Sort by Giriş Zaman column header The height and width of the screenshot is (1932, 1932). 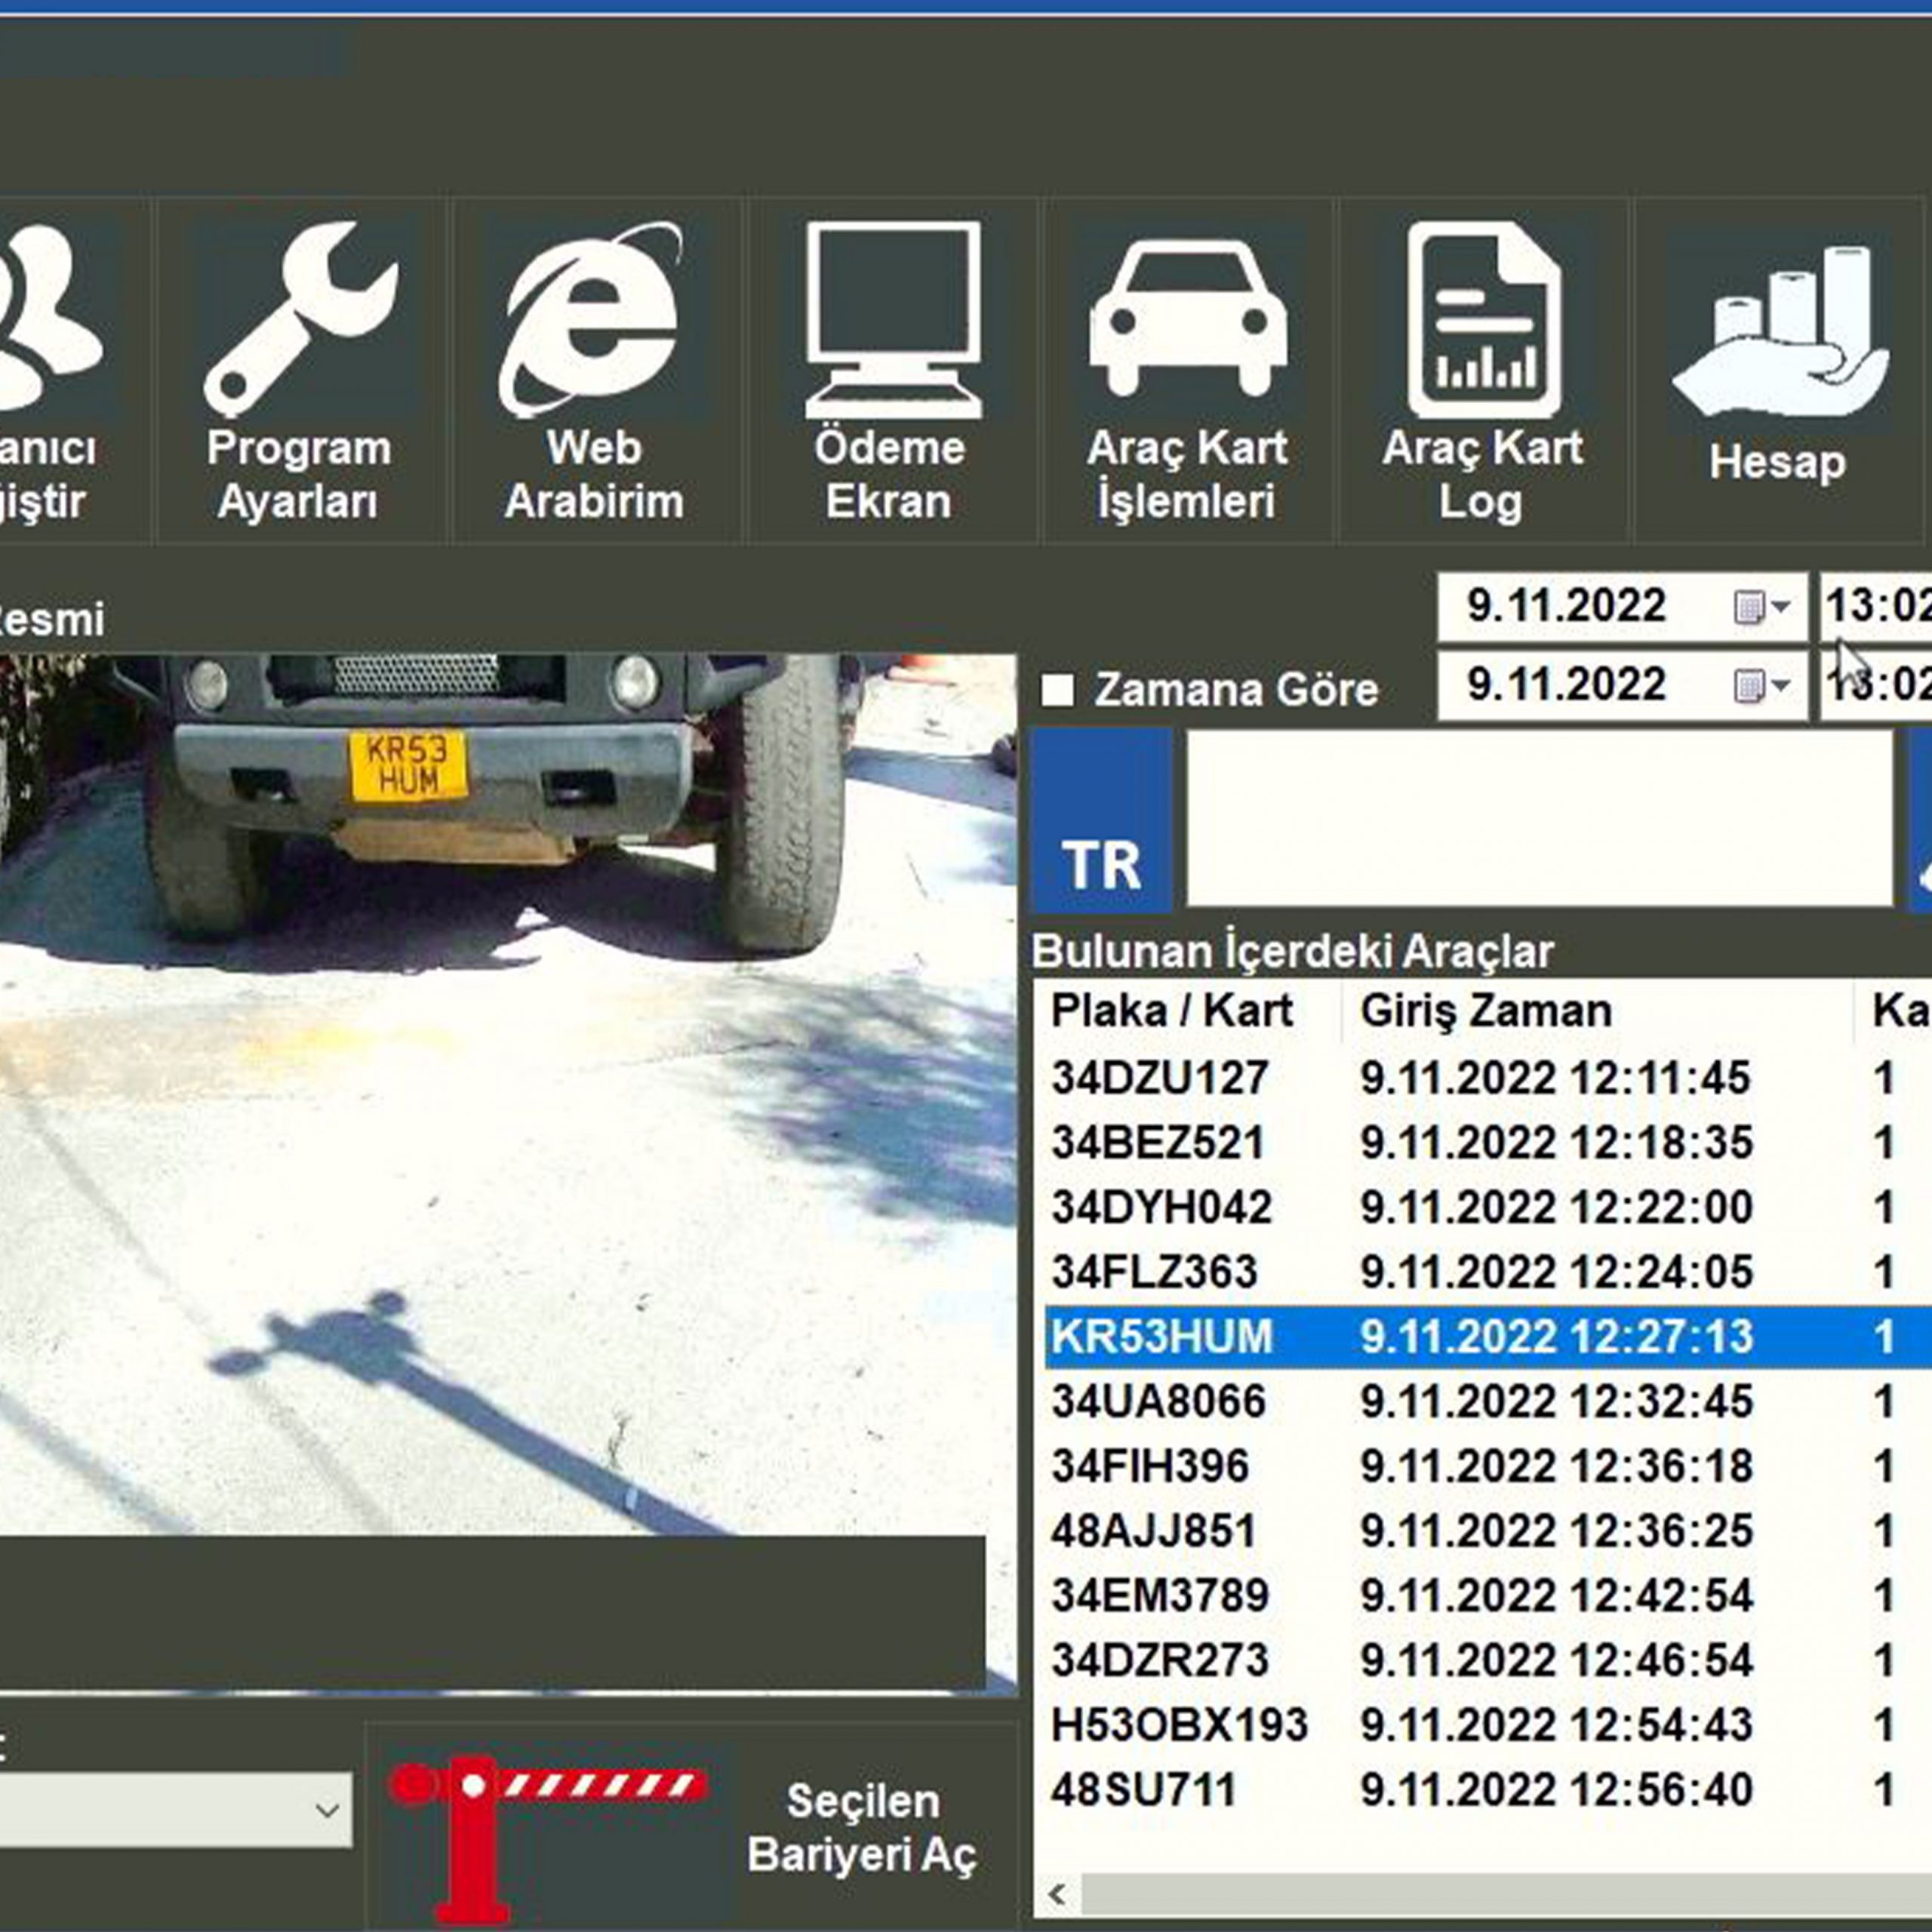click(x=1486, y=1011)
